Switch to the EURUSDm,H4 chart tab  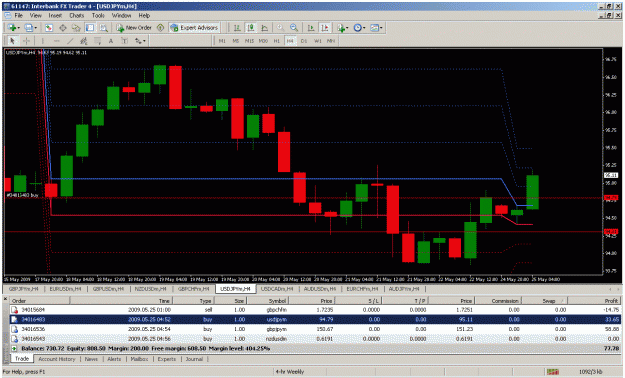65,289
